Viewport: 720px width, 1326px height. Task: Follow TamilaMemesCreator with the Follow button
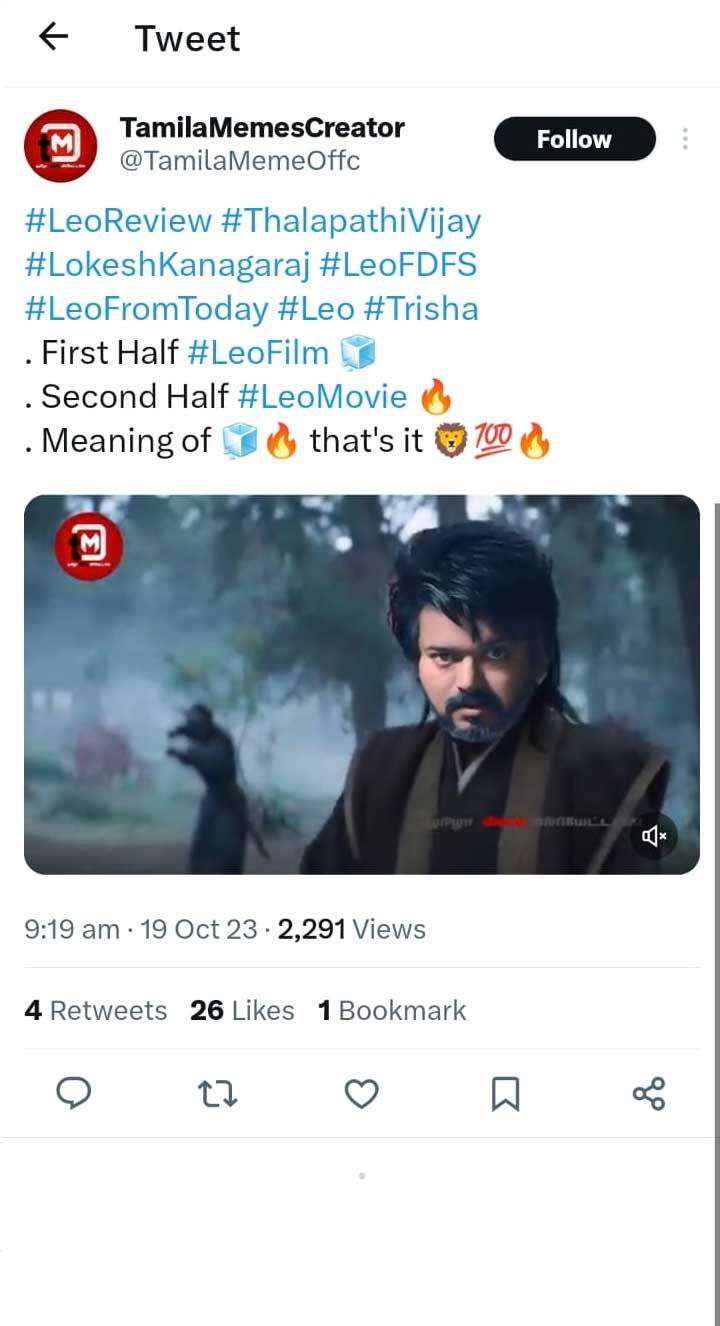click(574, 139)
